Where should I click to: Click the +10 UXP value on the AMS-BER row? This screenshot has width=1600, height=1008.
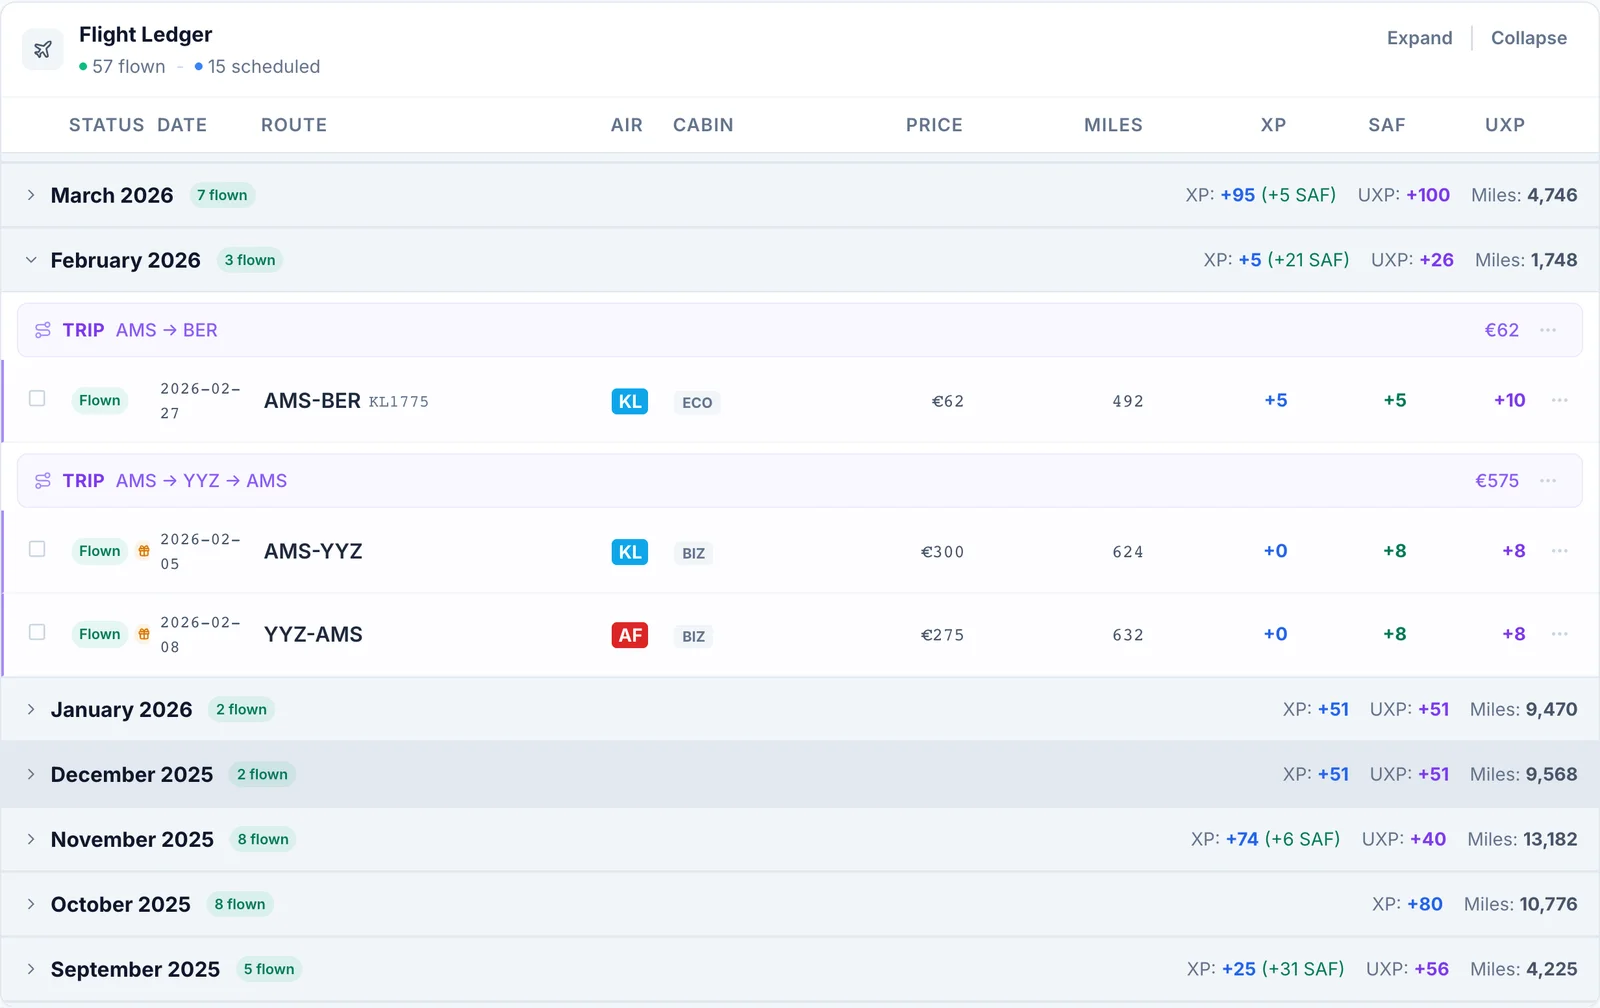pyautogui.click(x=1510, y=400)
